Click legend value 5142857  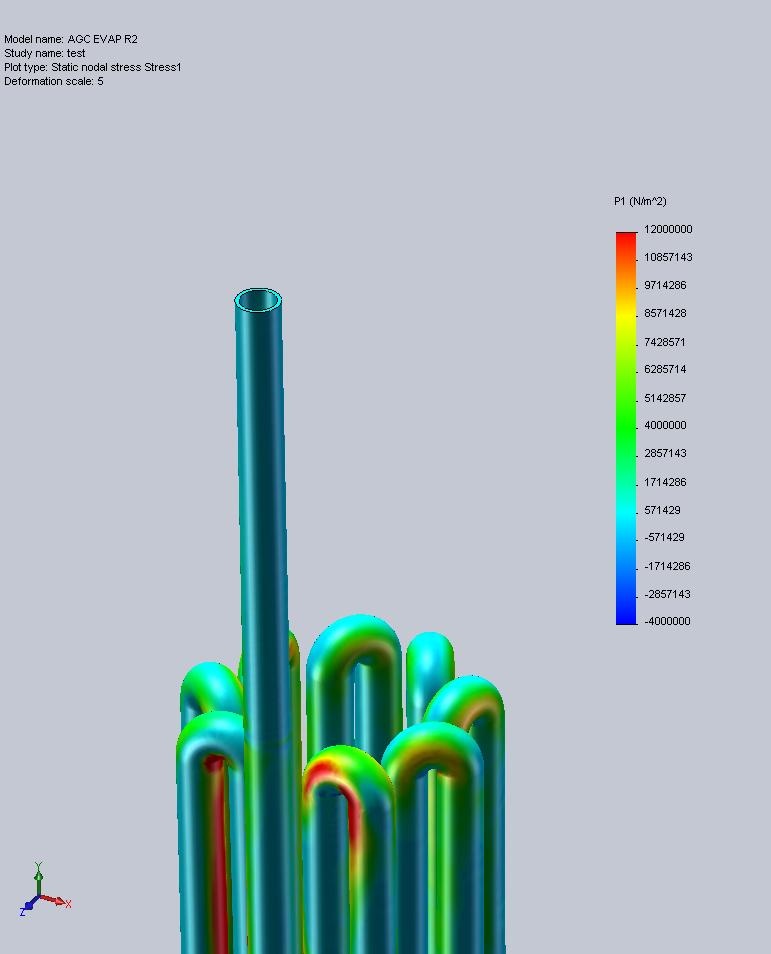tap(665, 398)
